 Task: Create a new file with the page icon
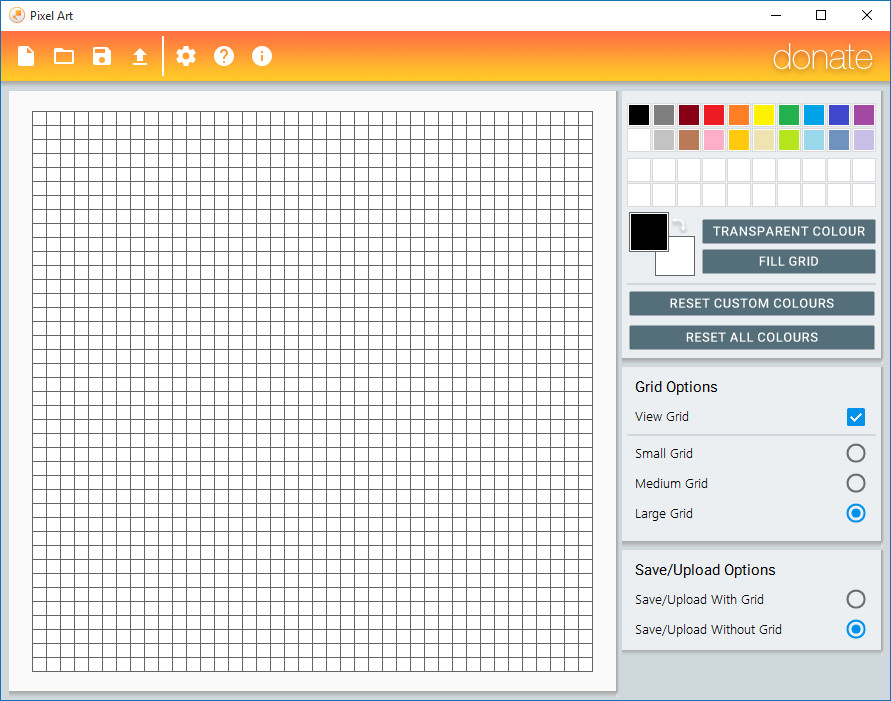[26, 56]
